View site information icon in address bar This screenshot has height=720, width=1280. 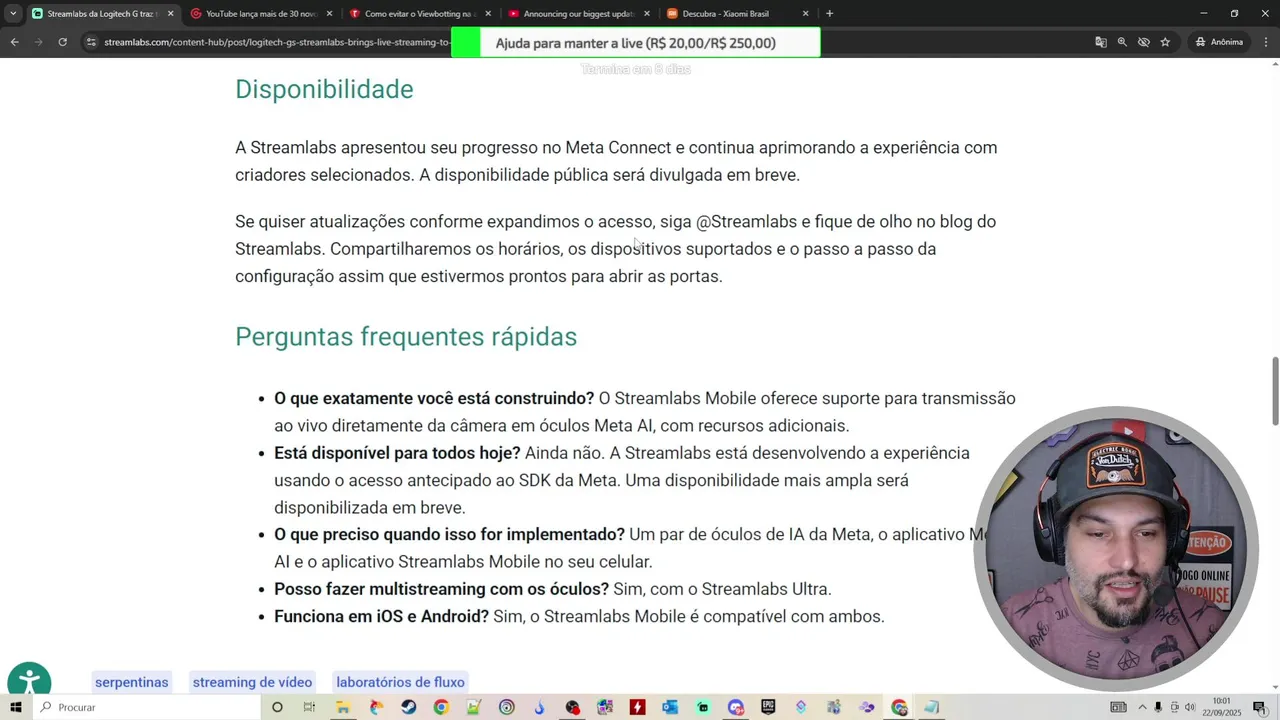[91, 42]
